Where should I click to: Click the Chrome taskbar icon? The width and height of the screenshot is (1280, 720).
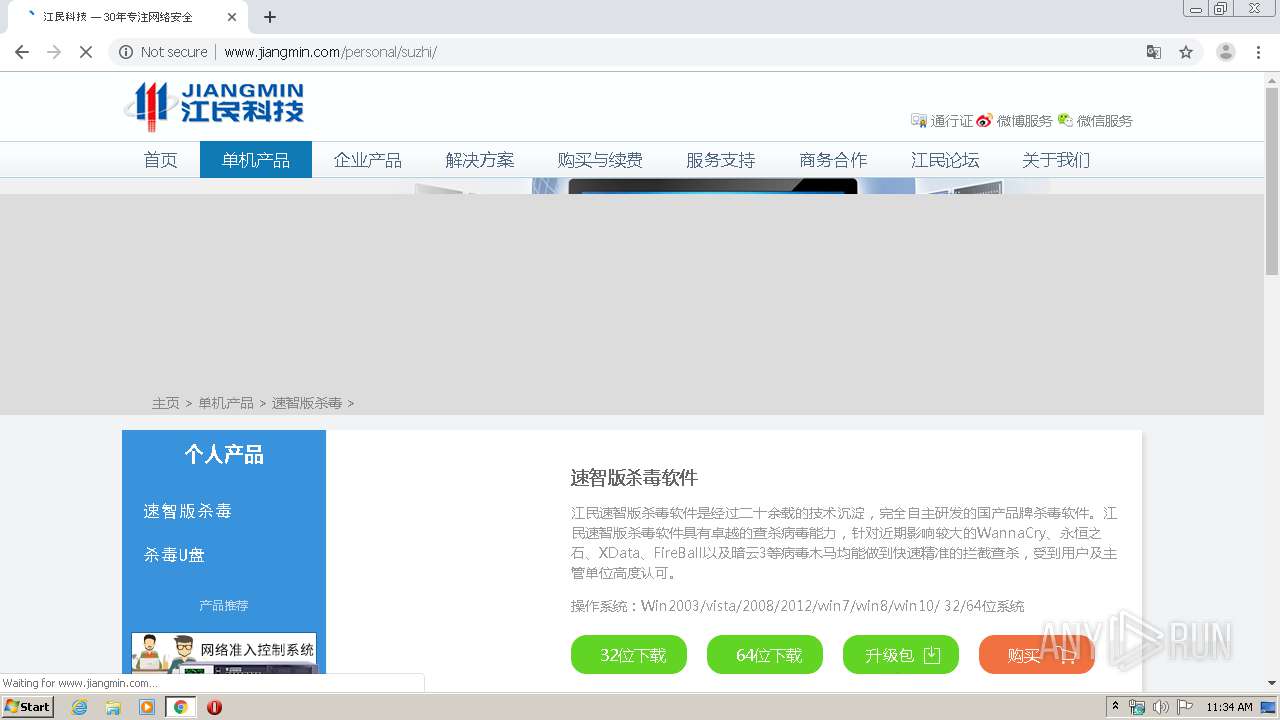click(181, 707)
